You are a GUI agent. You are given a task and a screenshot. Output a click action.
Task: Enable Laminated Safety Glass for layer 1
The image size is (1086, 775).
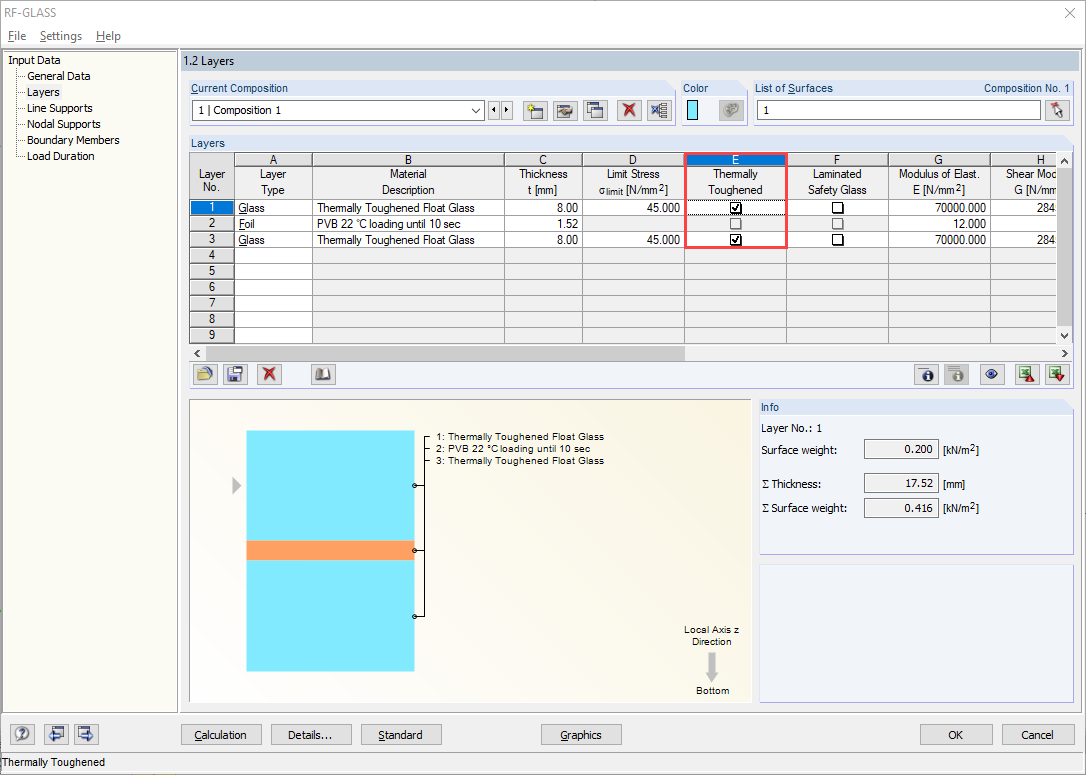tap(837, 208)
